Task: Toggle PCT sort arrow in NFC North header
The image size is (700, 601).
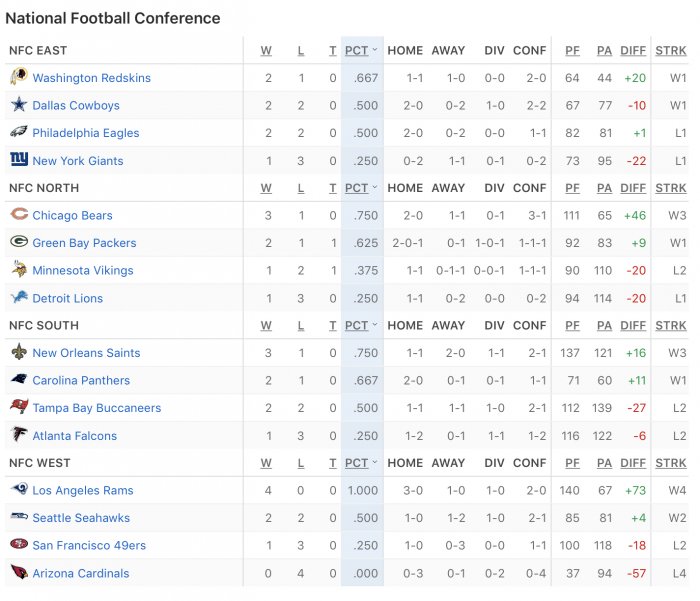Action: [375, 187]
